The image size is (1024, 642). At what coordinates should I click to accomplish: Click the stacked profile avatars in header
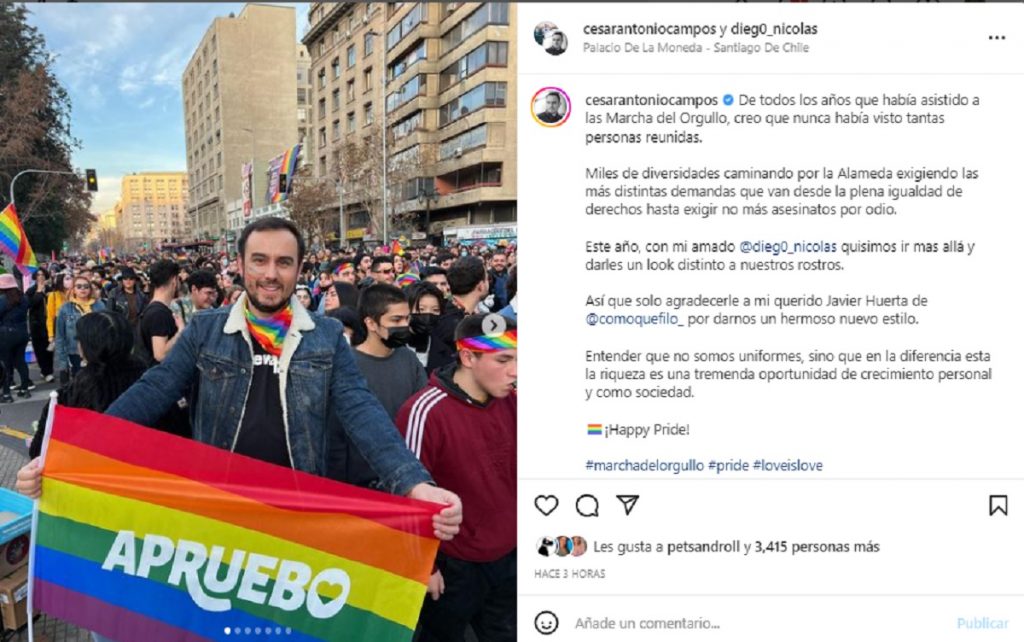(551, 38)
